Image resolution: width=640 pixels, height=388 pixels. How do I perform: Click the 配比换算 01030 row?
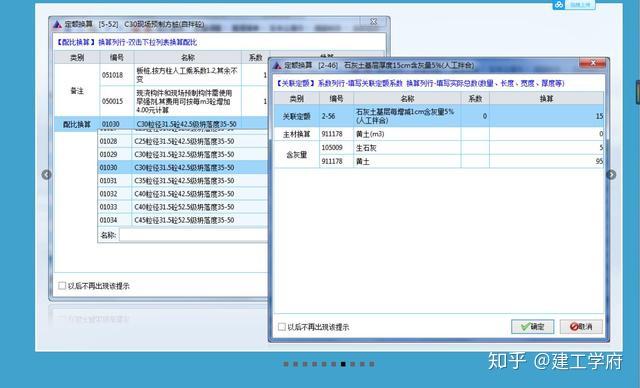(x=161, y=124)
